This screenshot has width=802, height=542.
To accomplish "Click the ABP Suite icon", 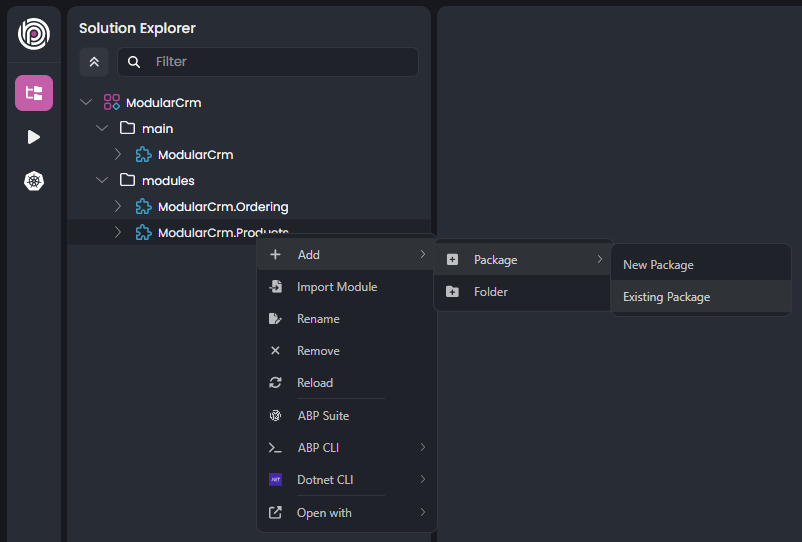I will 275,416.
